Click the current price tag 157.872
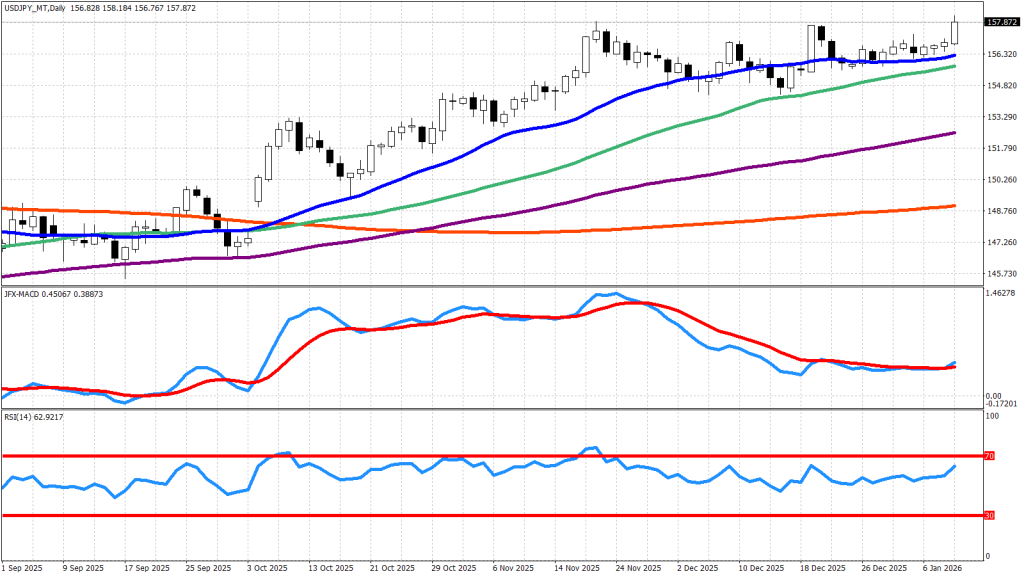 [x=1001, y=22]
